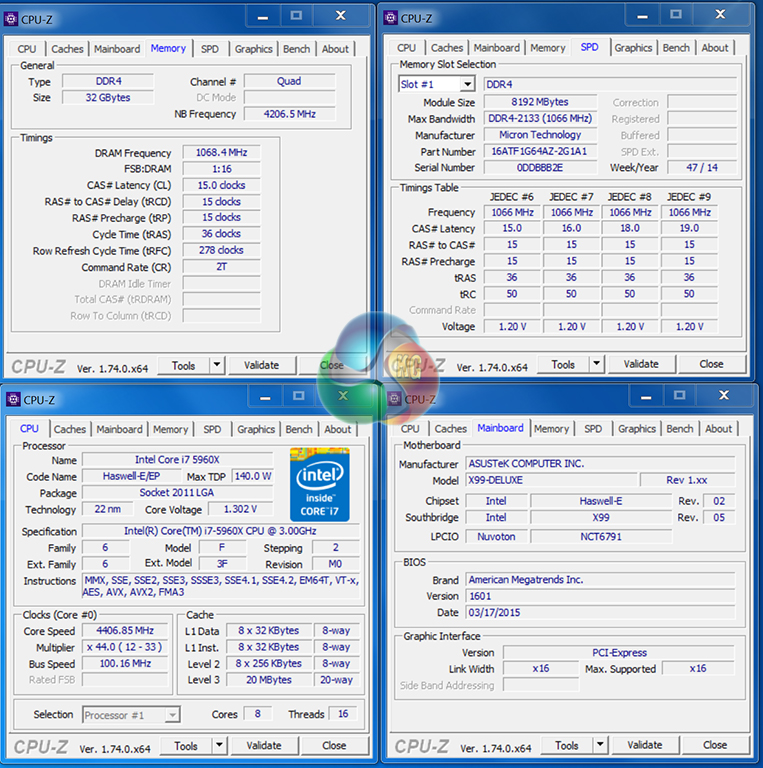Click Validate button in CPU window
The width and height of the screenshot is (763, 768).
pos(264,745)
